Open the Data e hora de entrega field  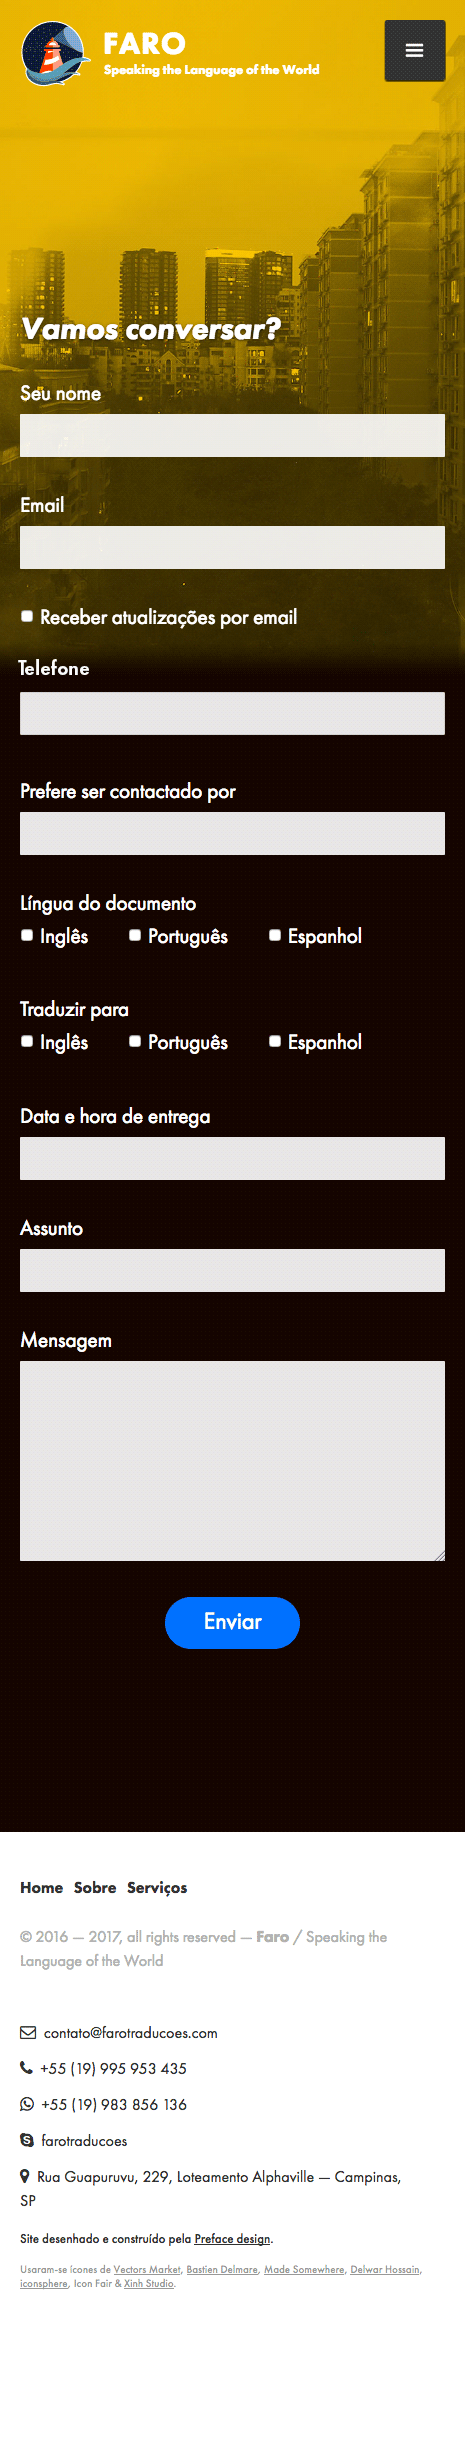click(x=232, y=1158)
